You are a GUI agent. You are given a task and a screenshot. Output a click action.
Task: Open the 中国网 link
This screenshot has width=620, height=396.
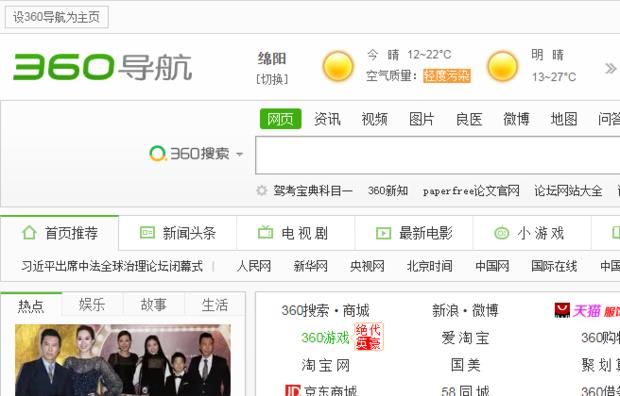tap(492, 266)
